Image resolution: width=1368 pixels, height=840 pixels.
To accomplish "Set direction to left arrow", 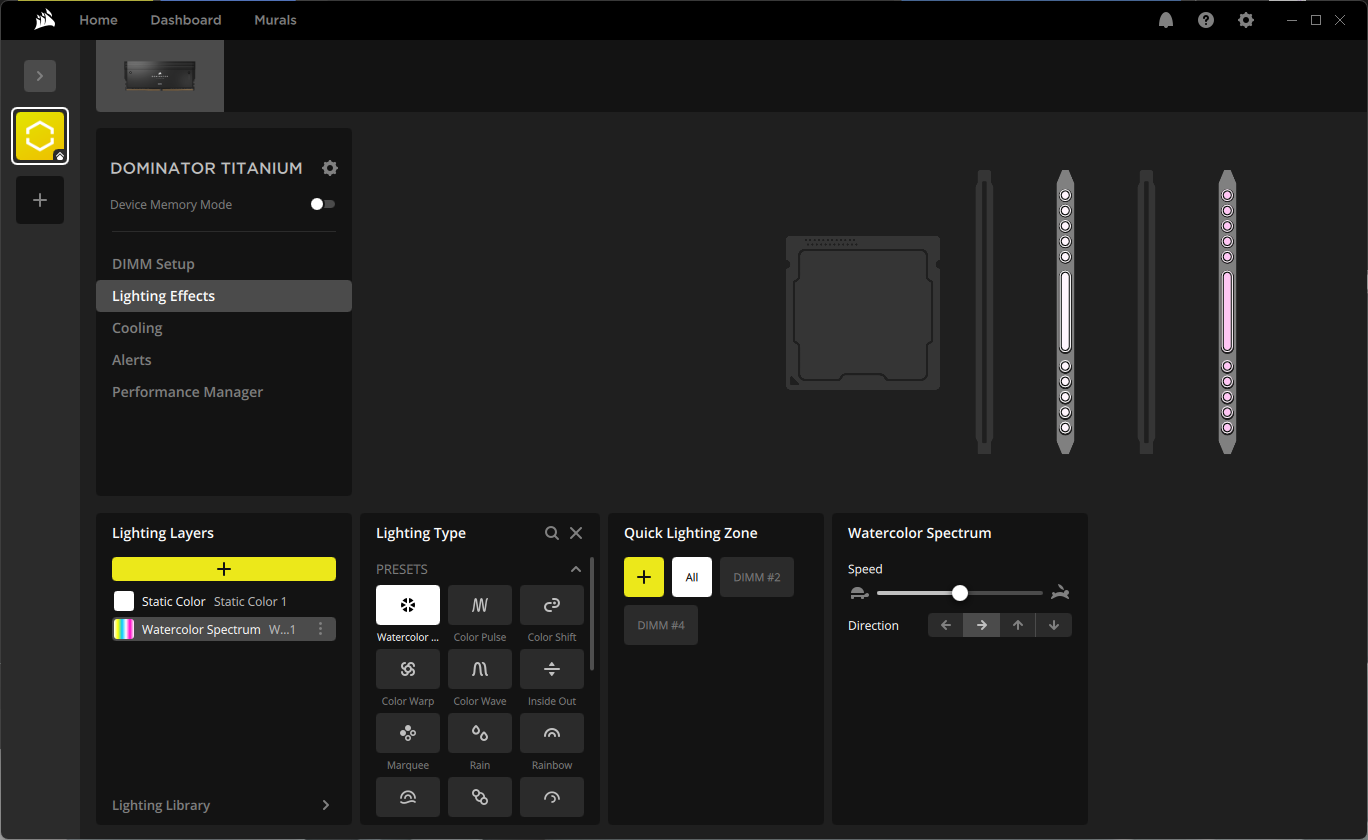I will coord(946,625).
